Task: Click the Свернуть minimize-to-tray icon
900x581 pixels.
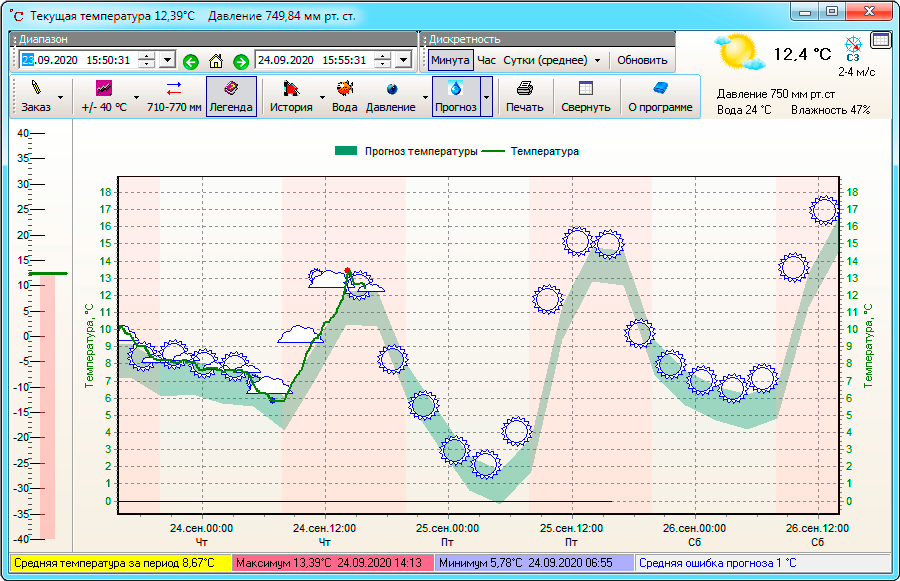Action: pos(585,88)
